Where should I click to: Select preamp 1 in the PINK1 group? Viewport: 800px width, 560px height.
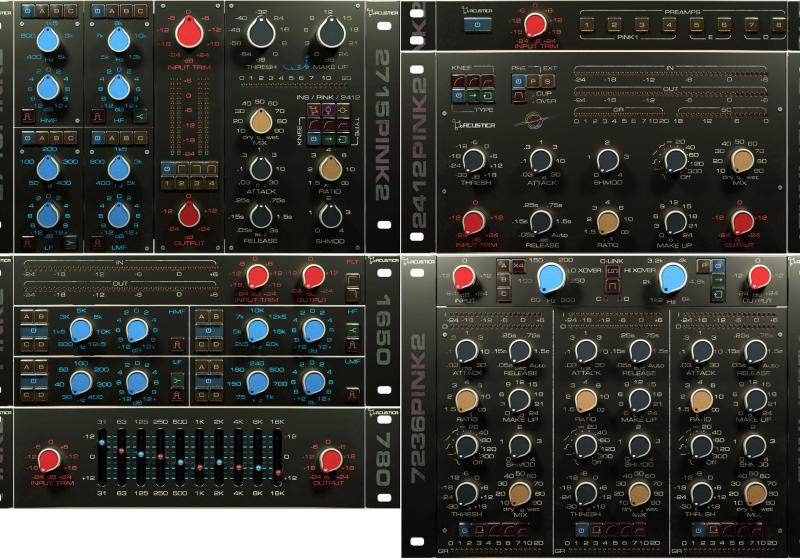587,24
